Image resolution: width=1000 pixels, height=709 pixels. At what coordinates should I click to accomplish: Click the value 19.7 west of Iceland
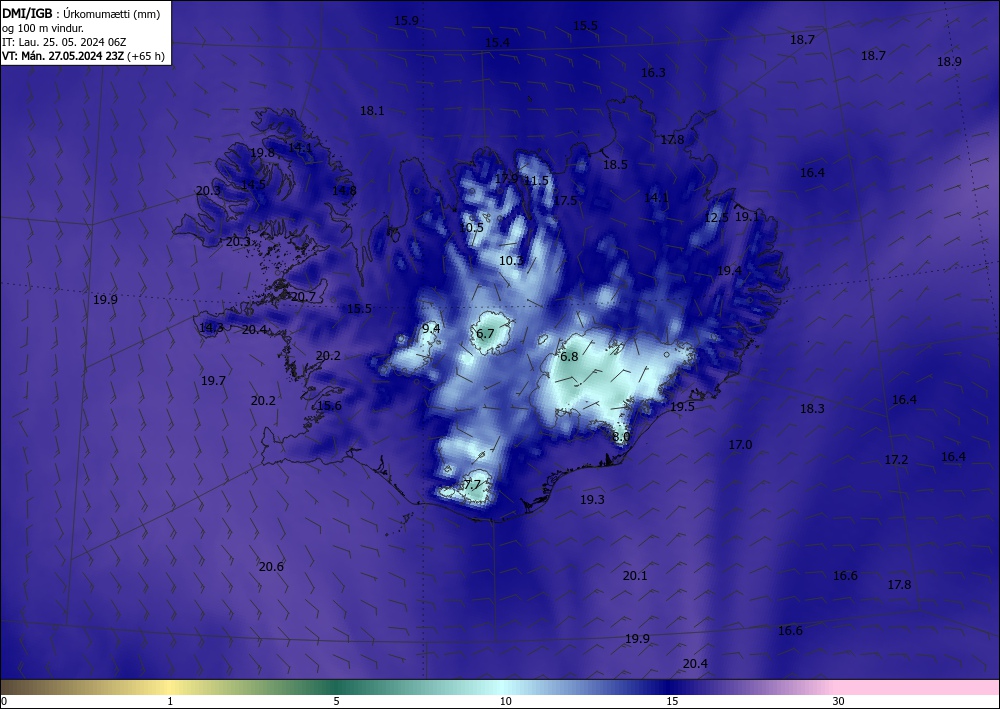coord(213,381)
